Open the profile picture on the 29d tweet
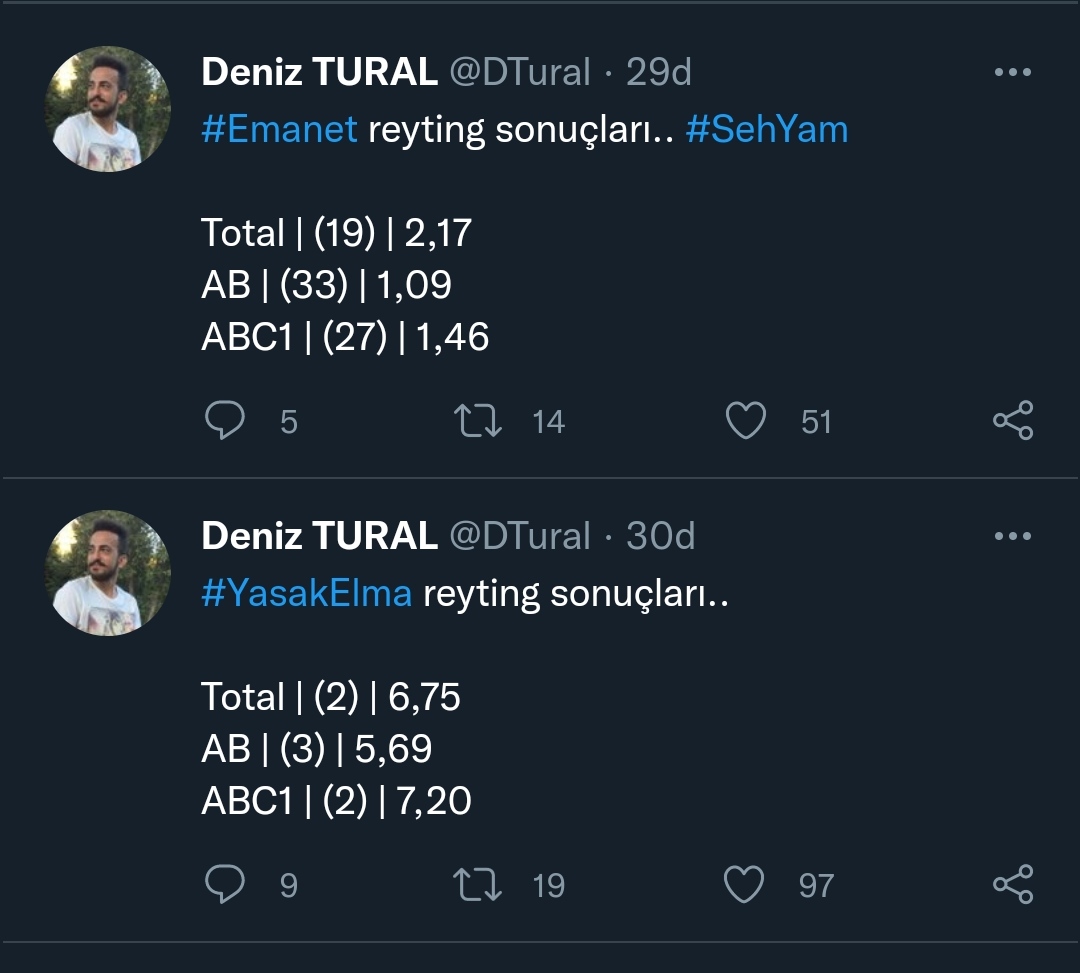The width and height of the screenshot is (1080, 973). tap(108, 109)
